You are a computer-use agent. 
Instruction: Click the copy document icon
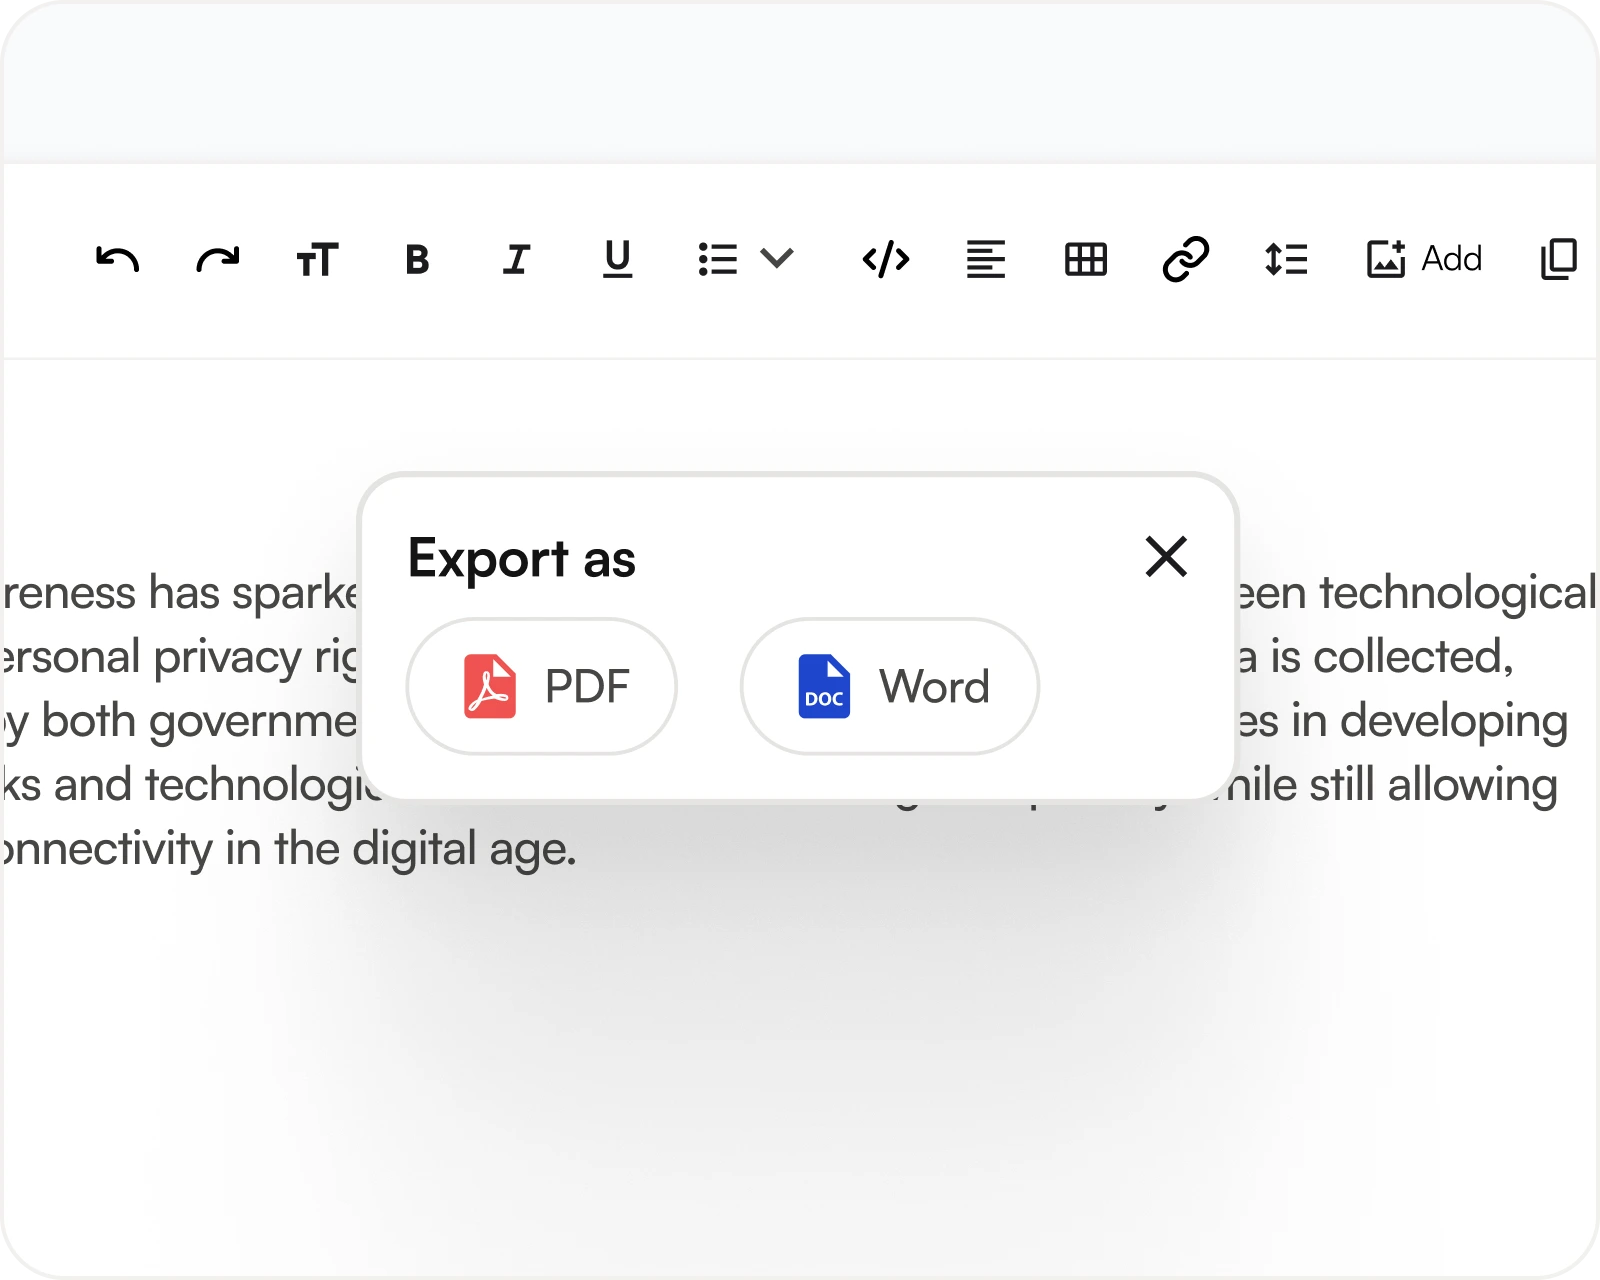pyautogui.click(x=1558, y=260)
